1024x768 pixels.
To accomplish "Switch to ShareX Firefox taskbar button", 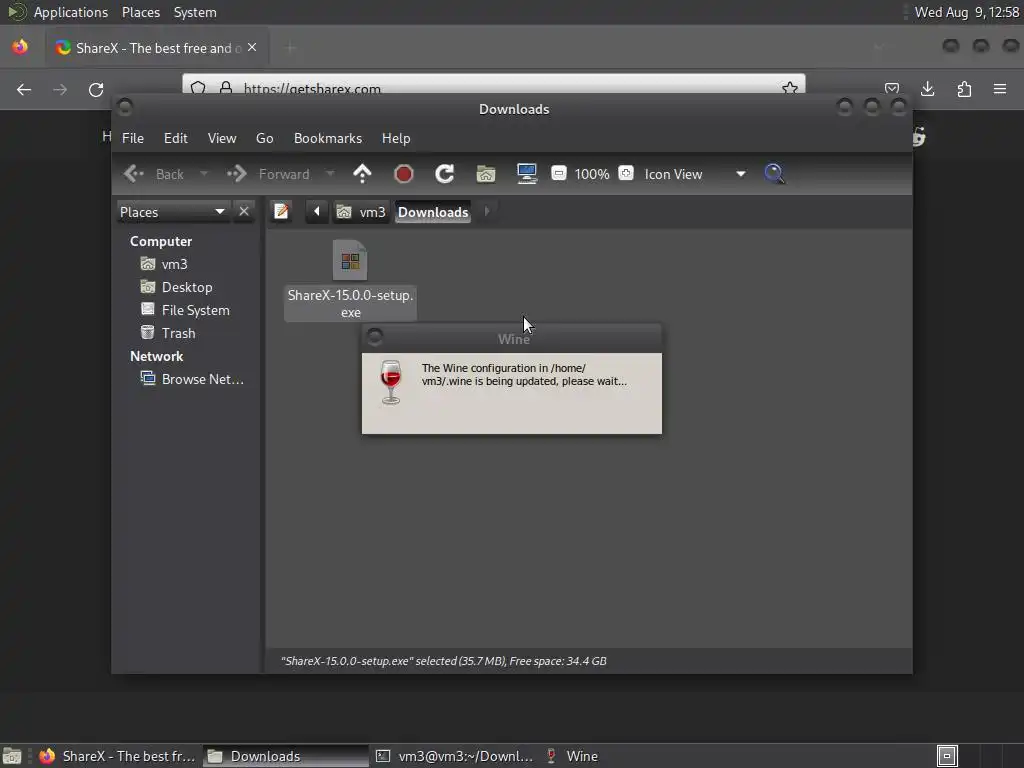I will click(x=118, y=756).
